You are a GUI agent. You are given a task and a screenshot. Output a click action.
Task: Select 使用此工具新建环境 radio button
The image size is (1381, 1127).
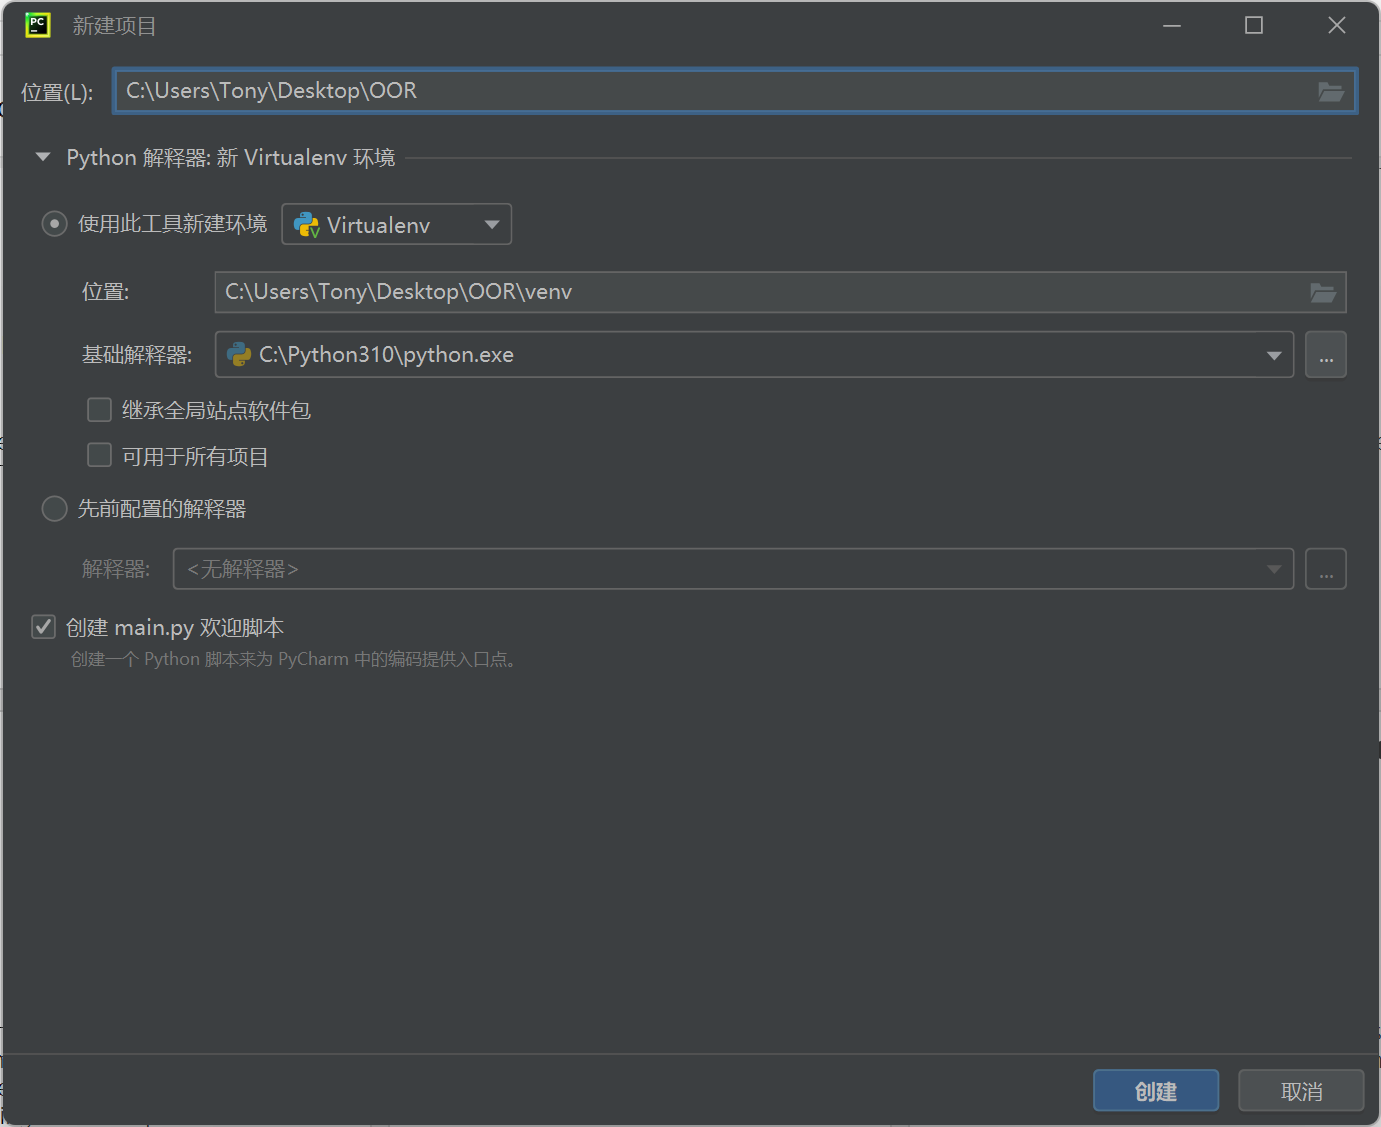pos(54,224)
